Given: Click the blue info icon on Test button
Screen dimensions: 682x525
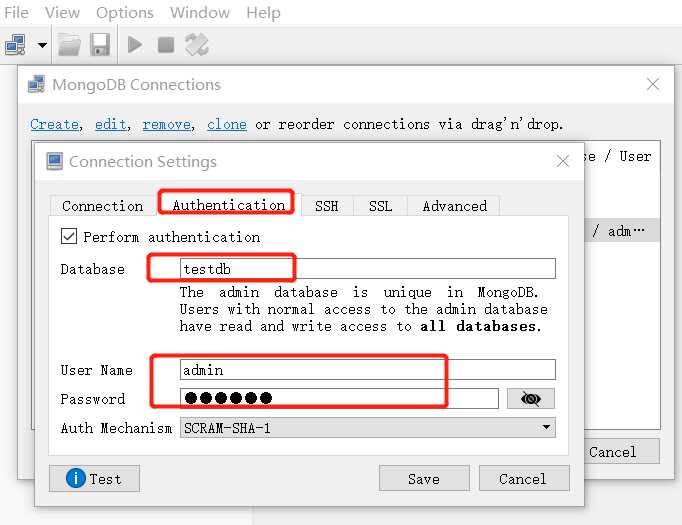Looking at the screenshot, I should tap(76, 478).
